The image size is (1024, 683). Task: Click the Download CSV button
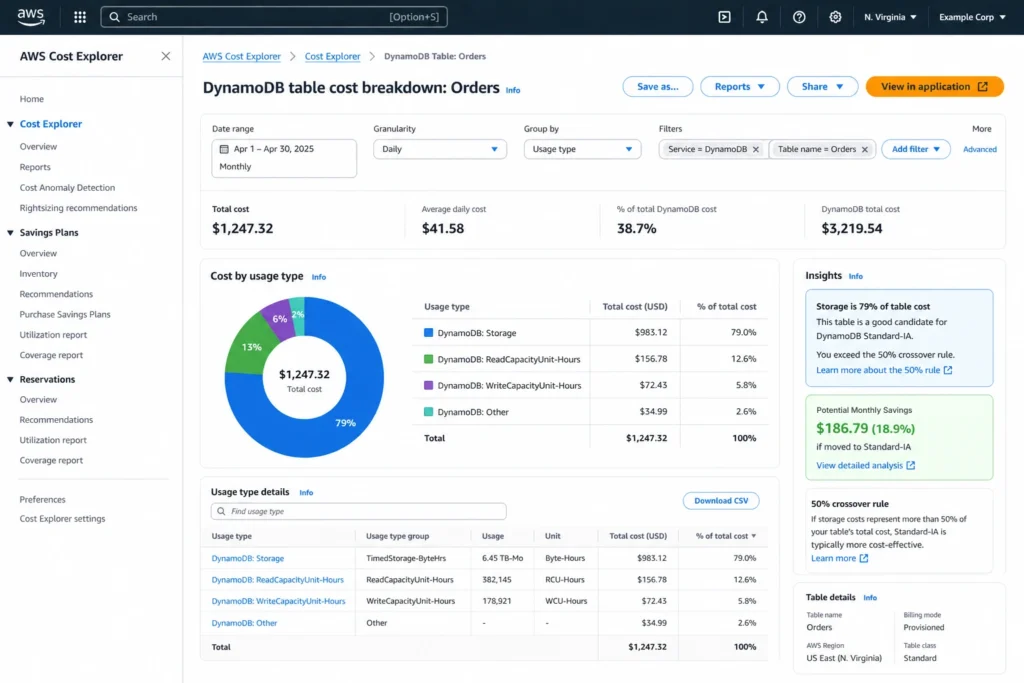[720, 500]
